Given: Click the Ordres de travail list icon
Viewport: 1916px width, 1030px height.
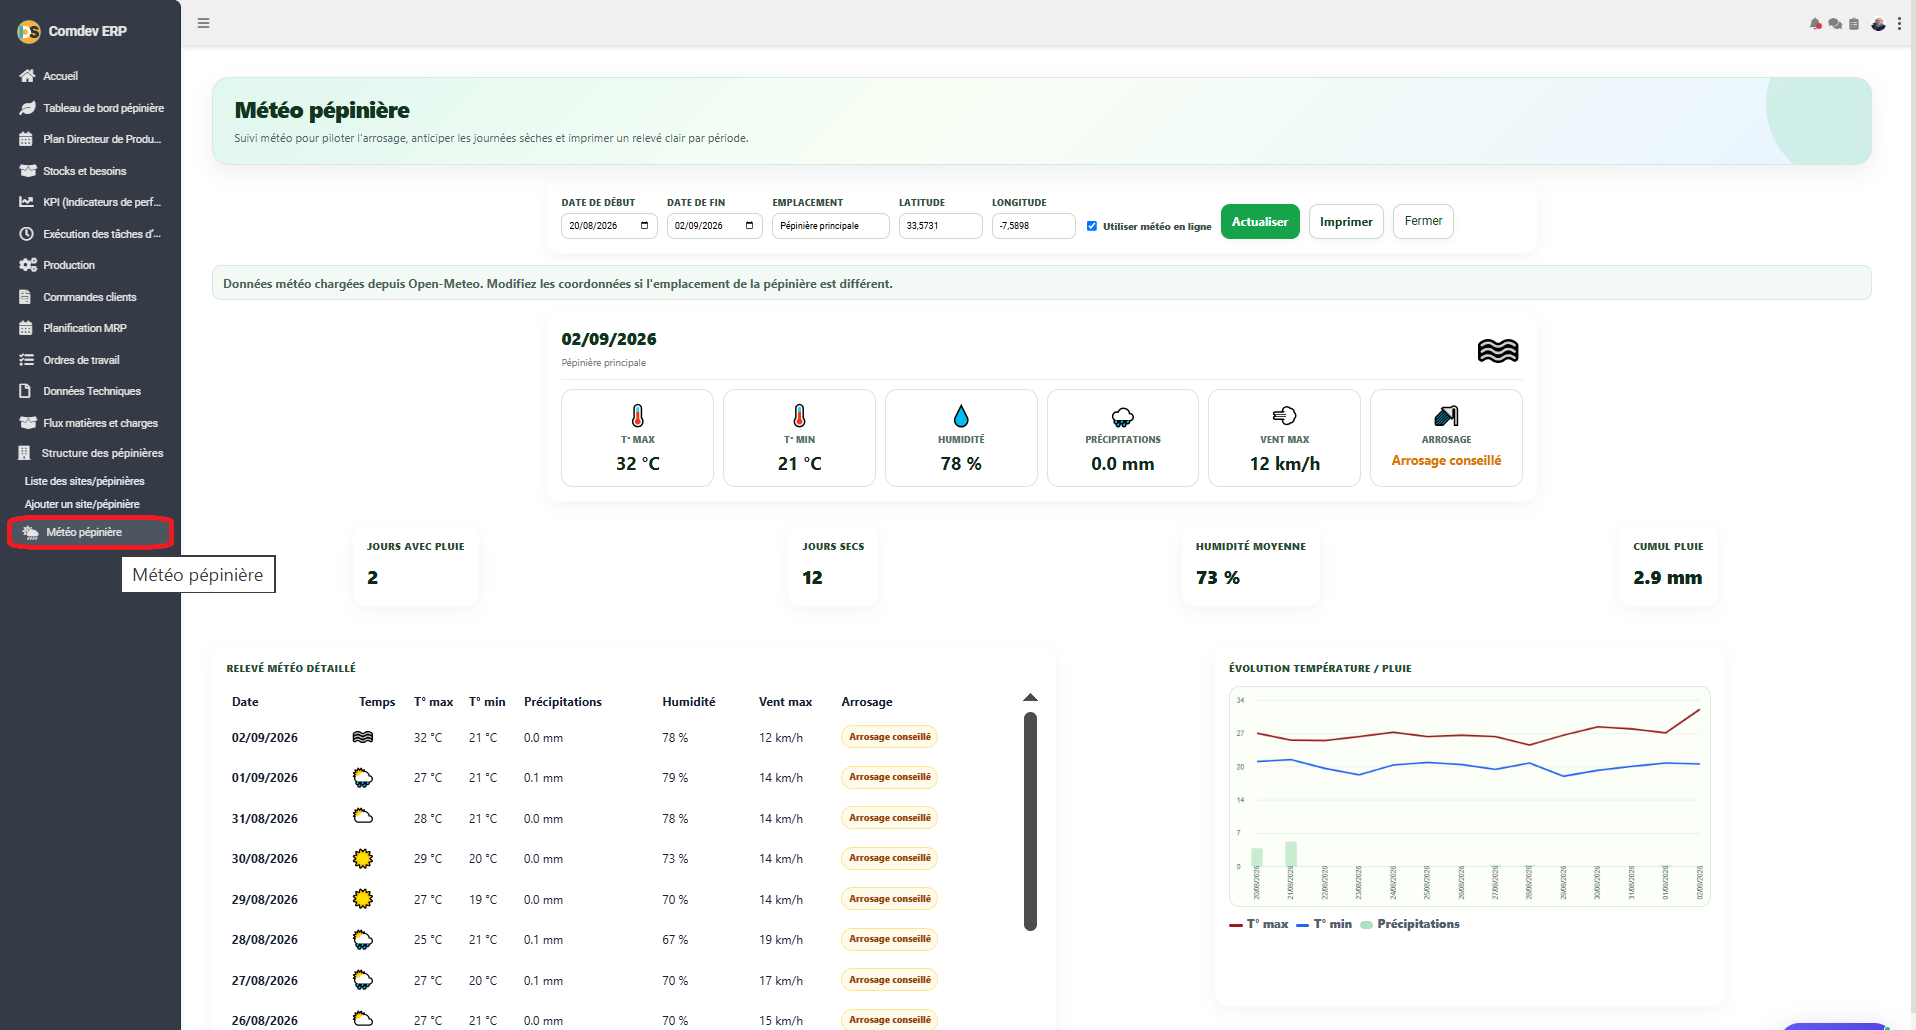Looking at the screenshot, I should pyautogui.click(x=27, y=360).
